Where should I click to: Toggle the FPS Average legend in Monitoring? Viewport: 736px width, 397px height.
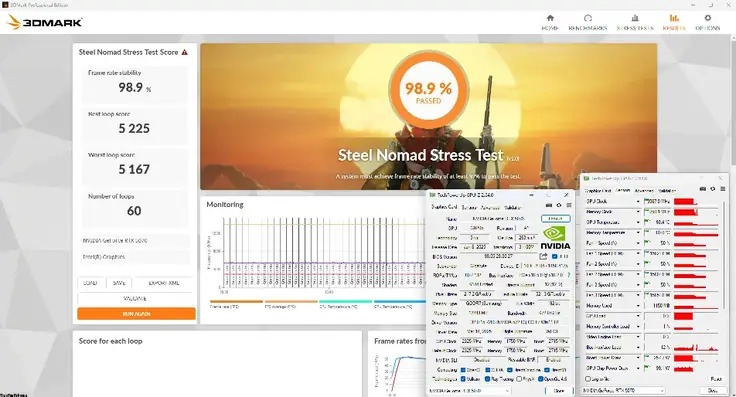[x=291, y=304]
